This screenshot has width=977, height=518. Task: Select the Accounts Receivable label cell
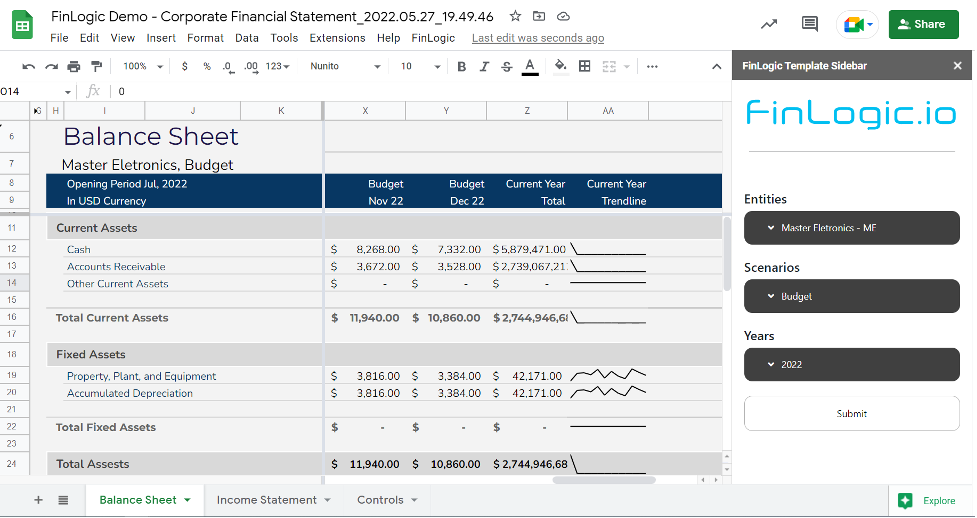[116, 266]
